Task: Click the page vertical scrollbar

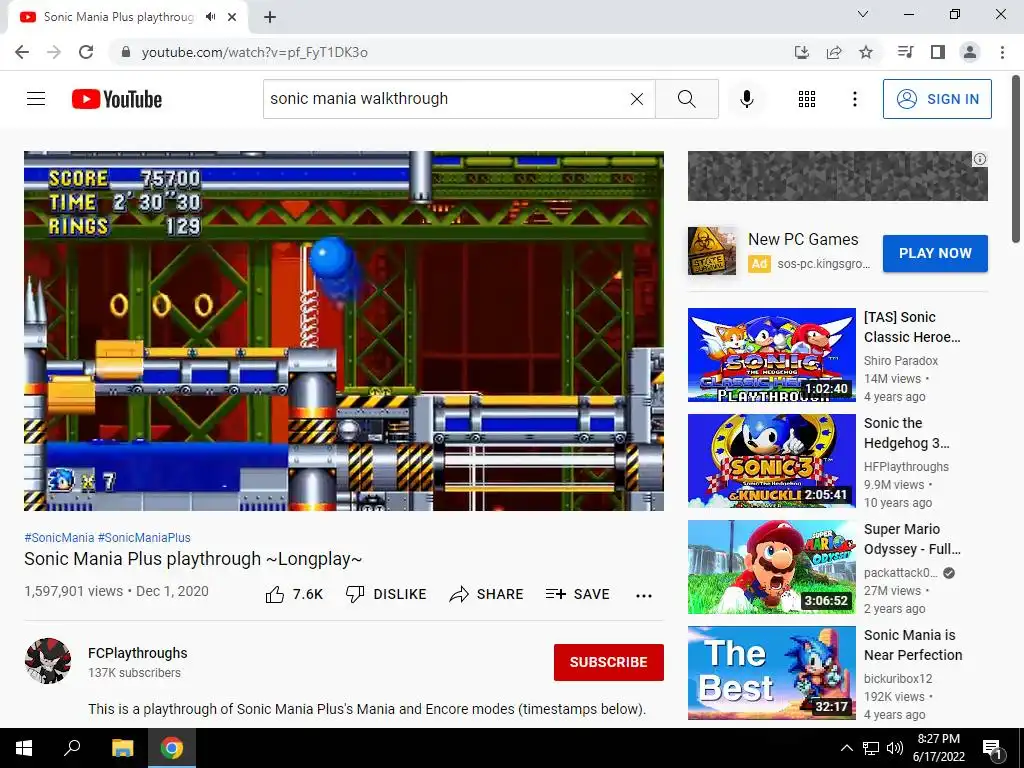Action: pos(1016,159)
